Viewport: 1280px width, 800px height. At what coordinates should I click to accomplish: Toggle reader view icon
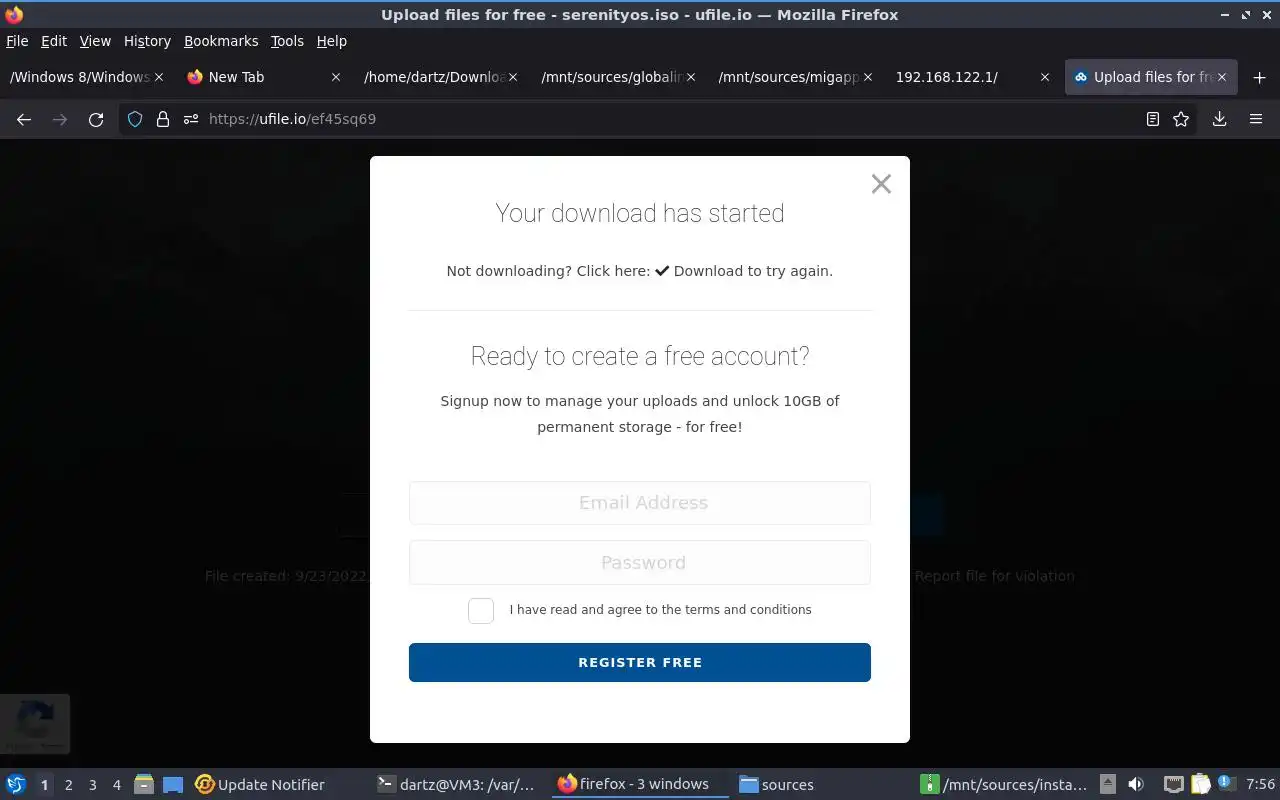pos(1153,119)
